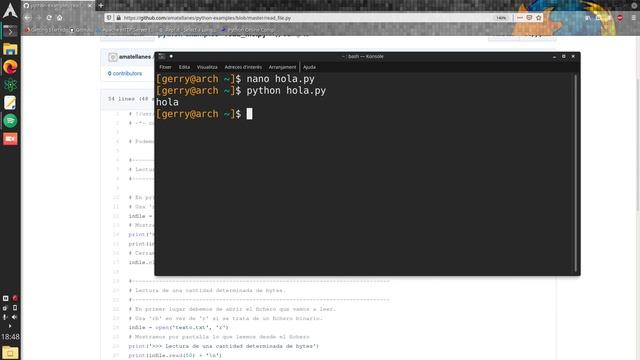Open the '0 contributors' link on GitHub
Image resolution: width=640 pixels, height=360 pixels.
point(125,73)
